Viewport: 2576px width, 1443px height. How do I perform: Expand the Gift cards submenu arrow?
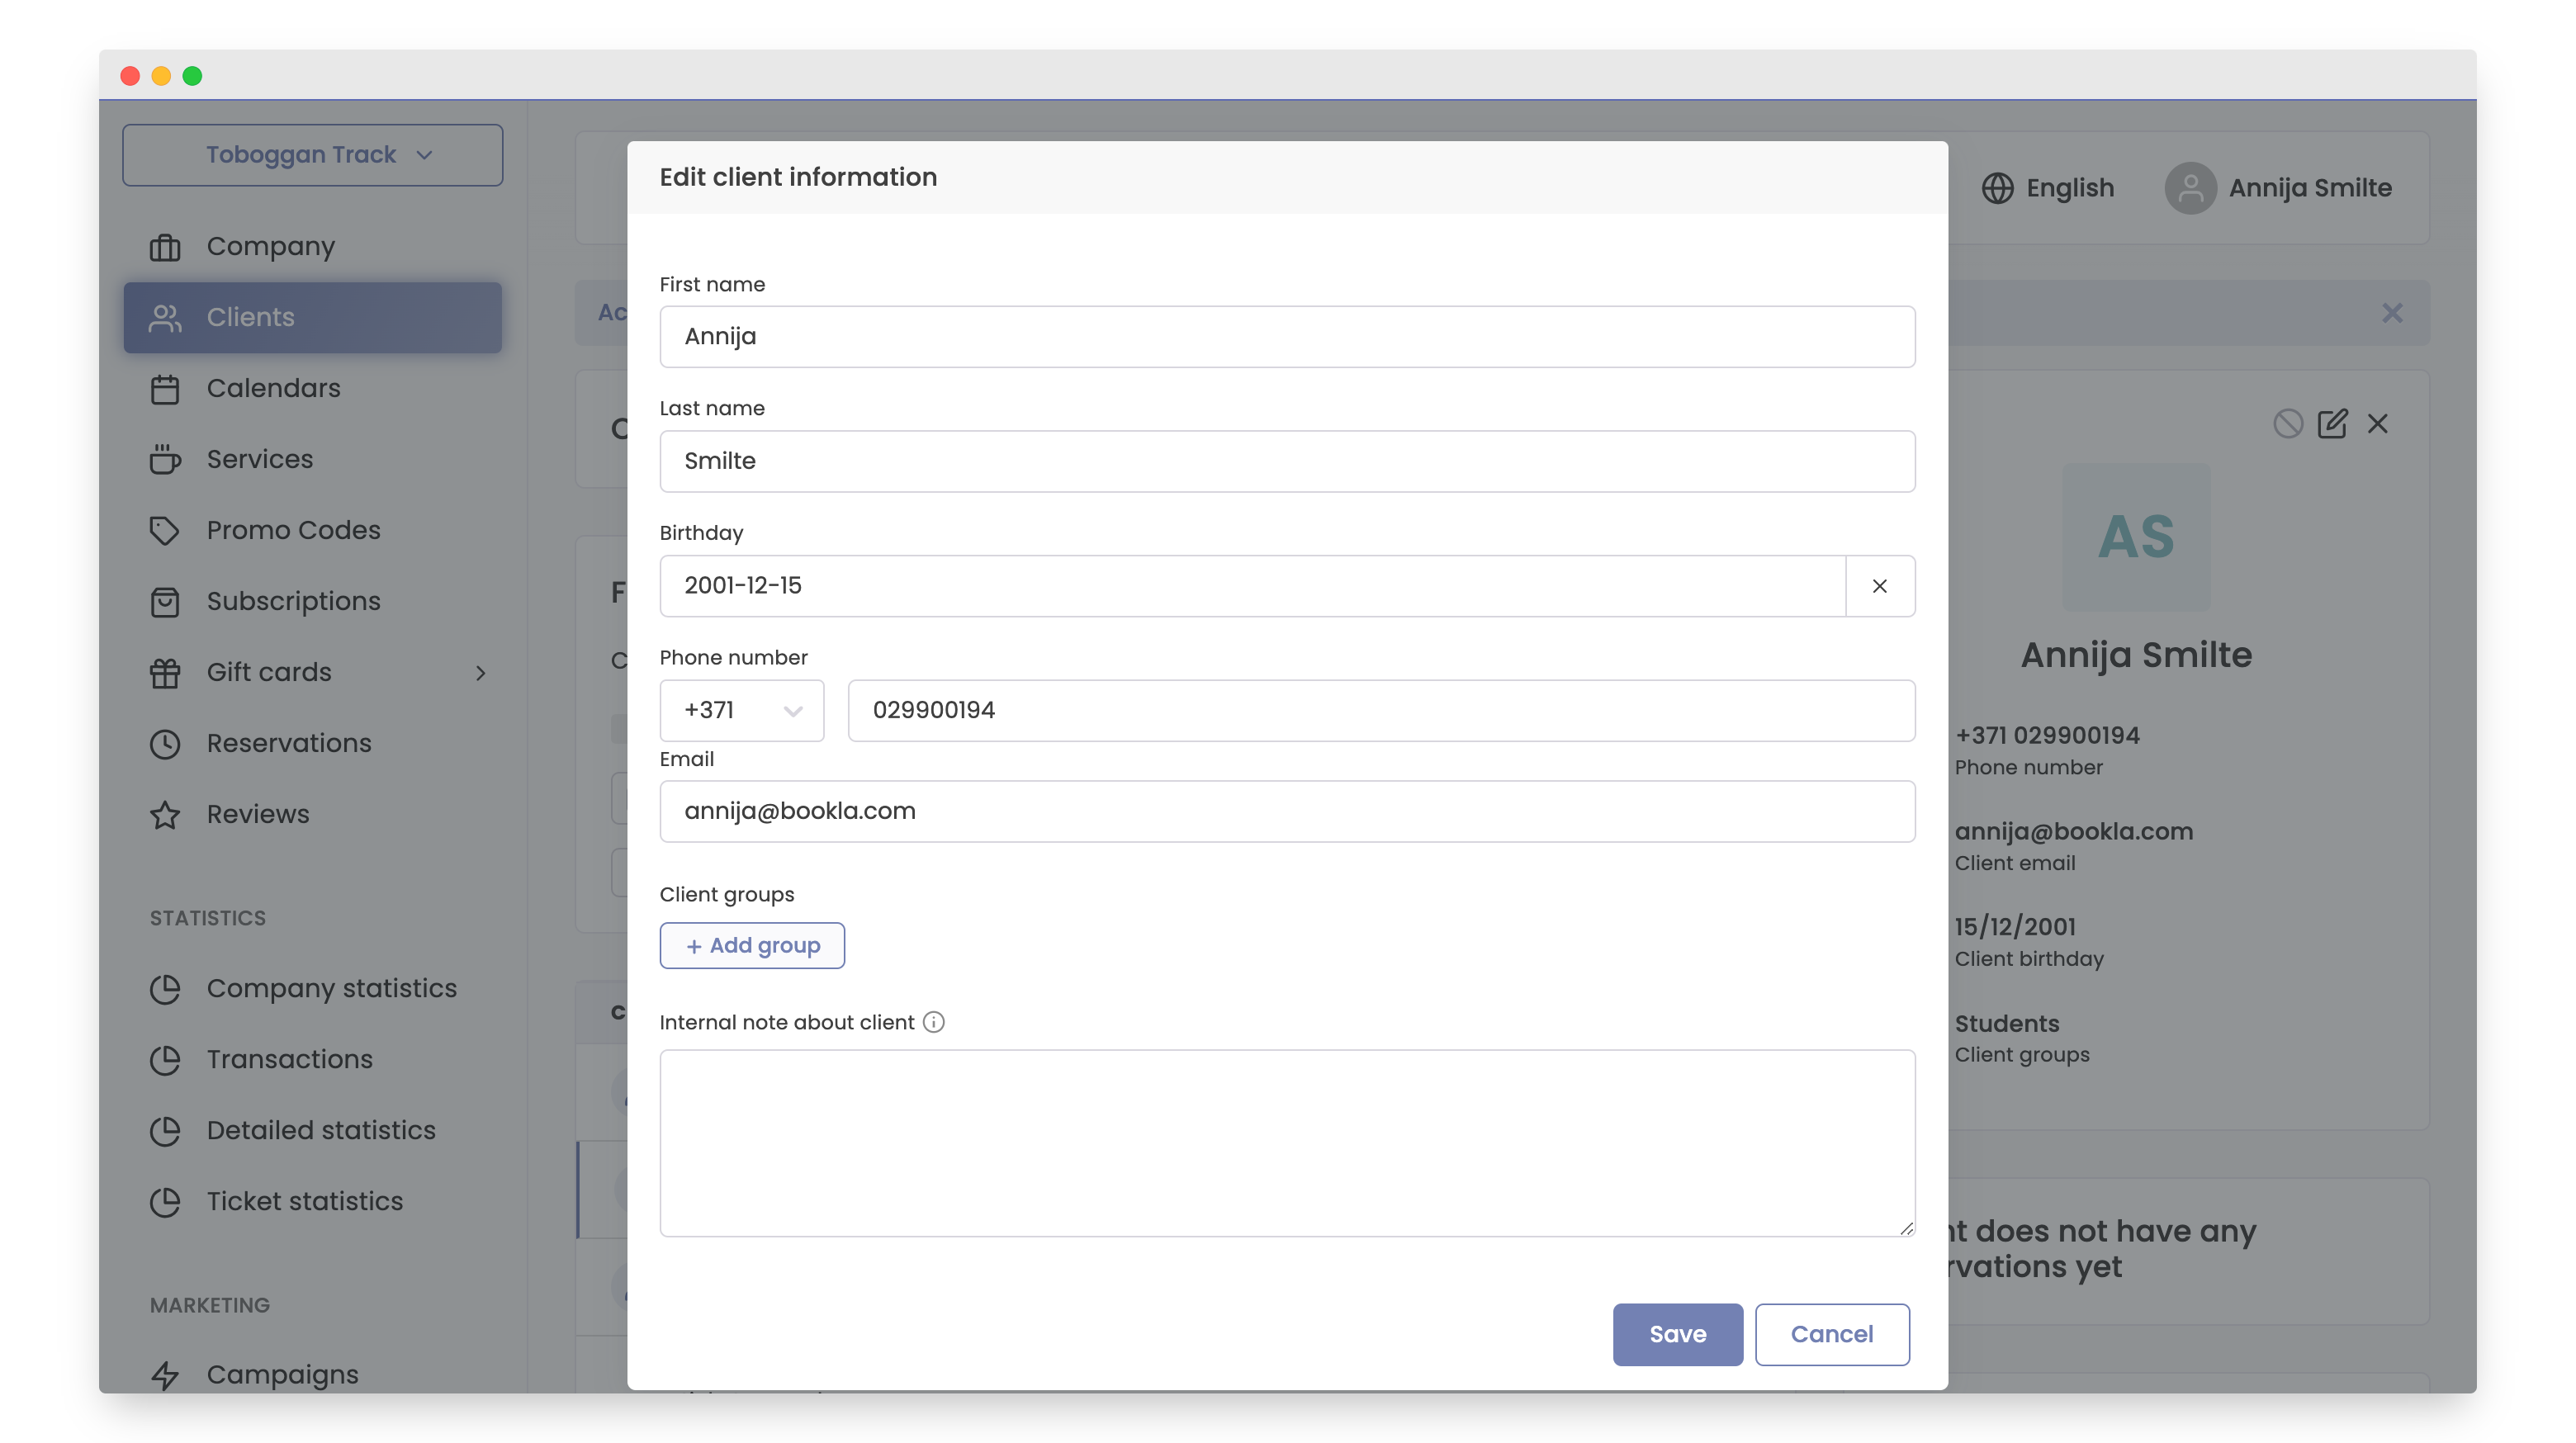click(480, 673)
